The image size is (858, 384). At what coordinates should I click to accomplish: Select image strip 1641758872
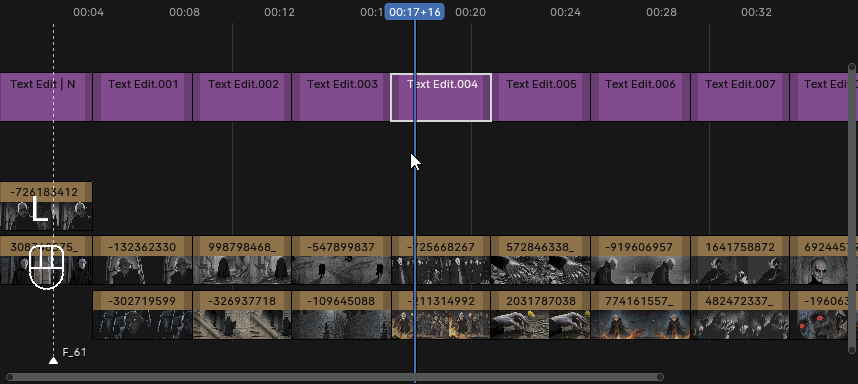coord(740,260)
